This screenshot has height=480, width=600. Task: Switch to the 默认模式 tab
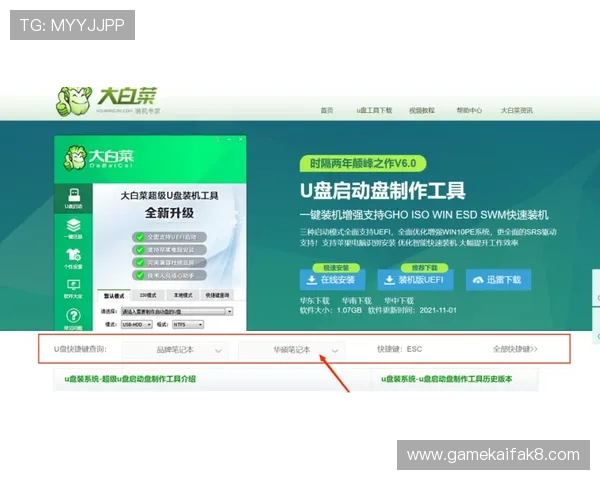tap(114, 296)
